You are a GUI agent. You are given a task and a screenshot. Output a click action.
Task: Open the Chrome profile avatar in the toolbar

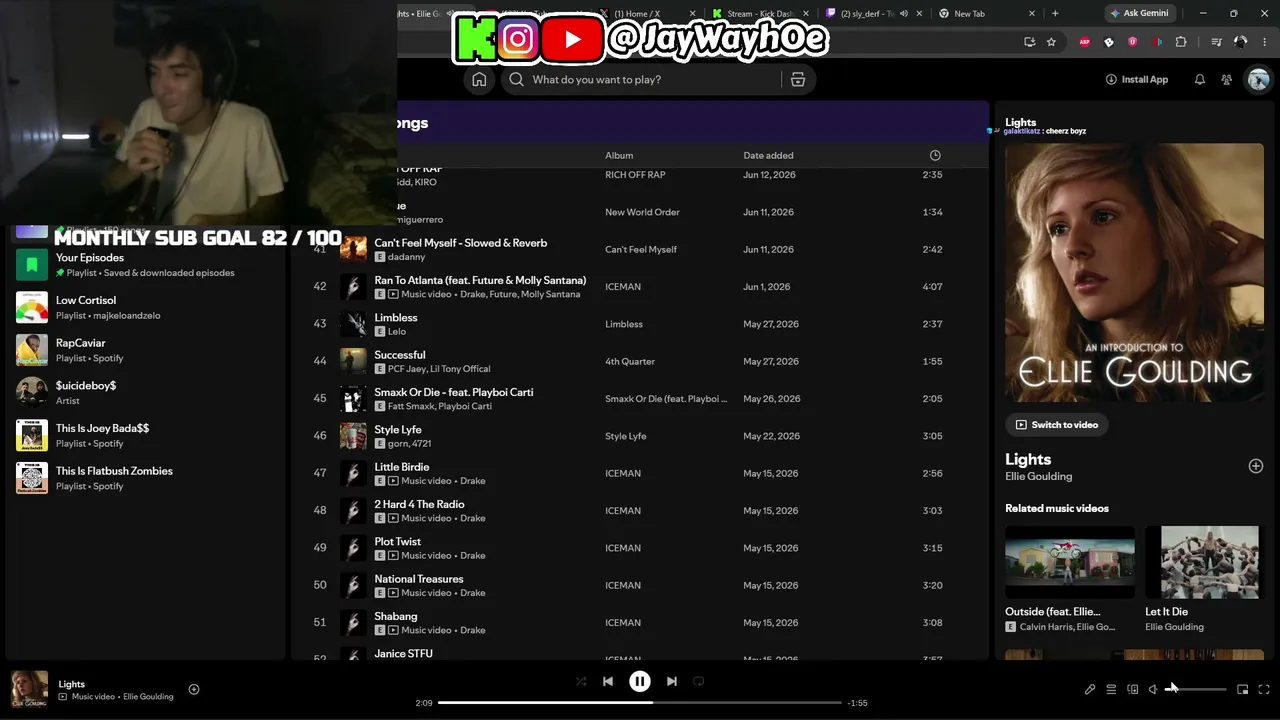pyautogui.click(x=1241, y=42)
